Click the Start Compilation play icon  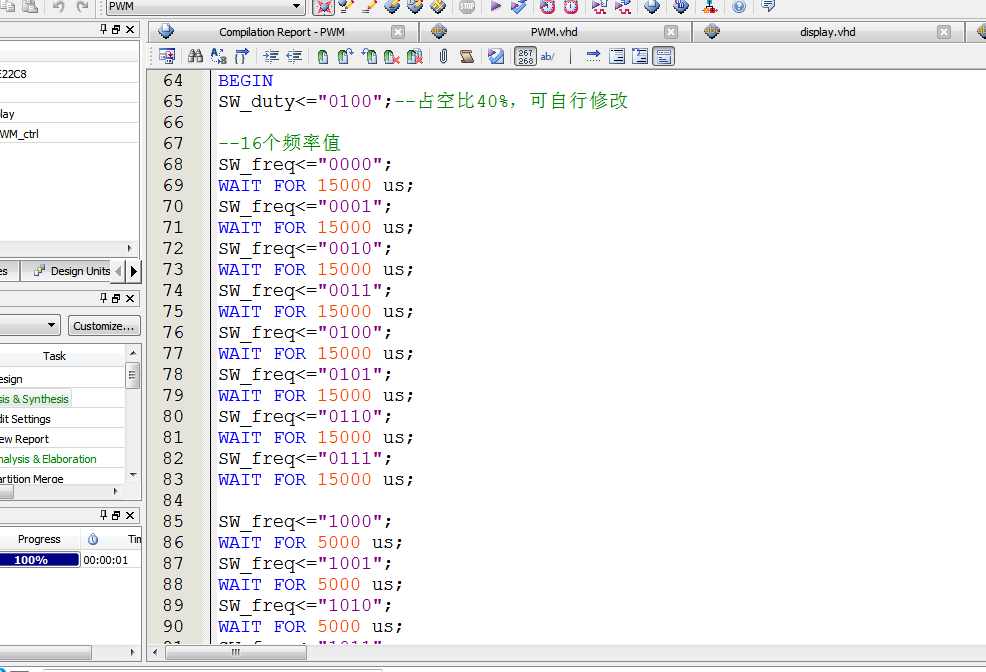(496, 7)
